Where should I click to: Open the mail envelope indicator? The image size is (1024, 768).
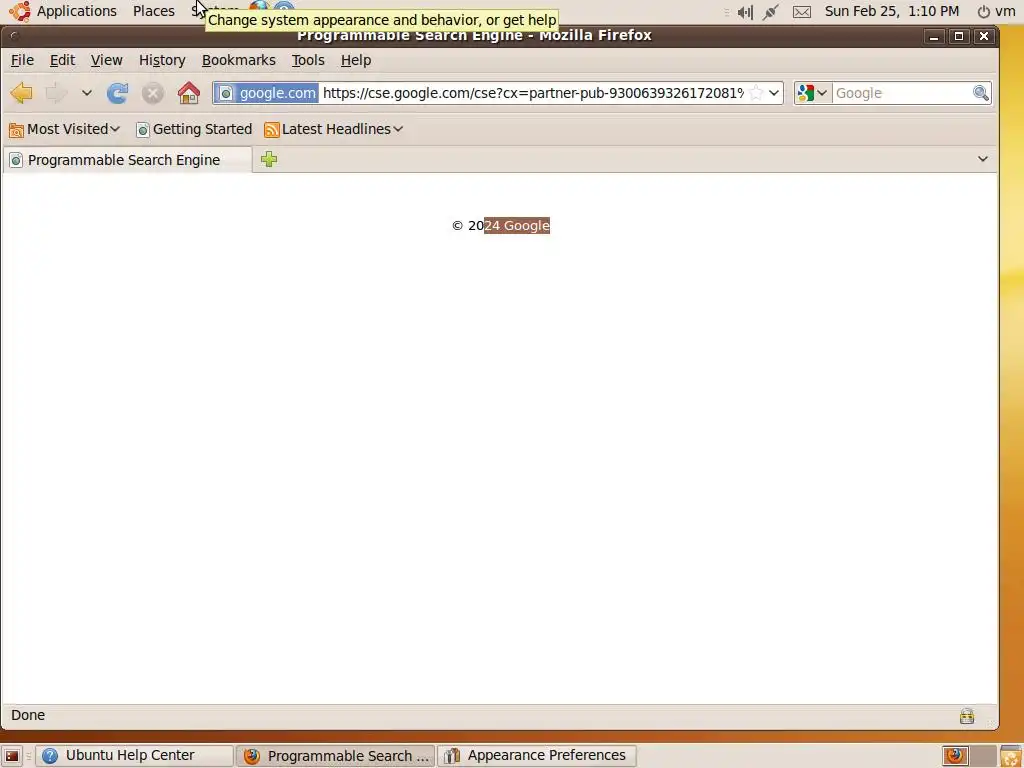(x=802, y=12)
